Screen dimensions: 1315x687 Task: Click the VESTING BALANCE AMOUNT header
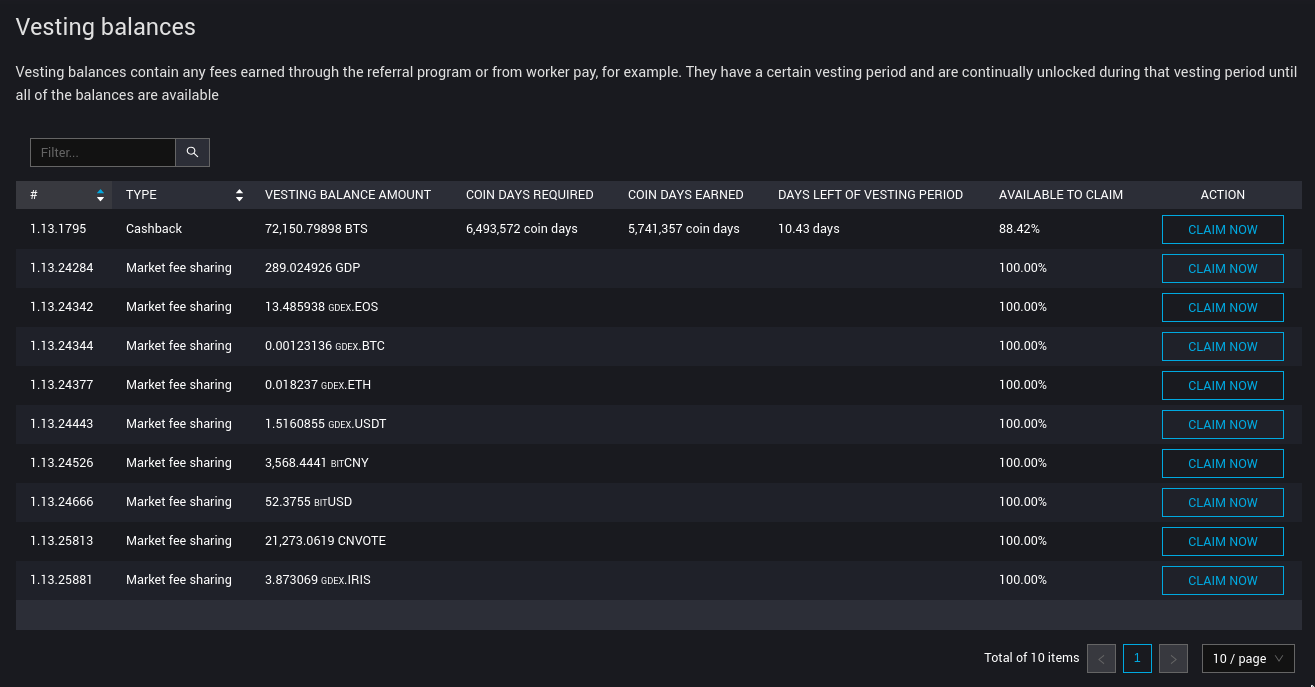(x=348, y=195)
